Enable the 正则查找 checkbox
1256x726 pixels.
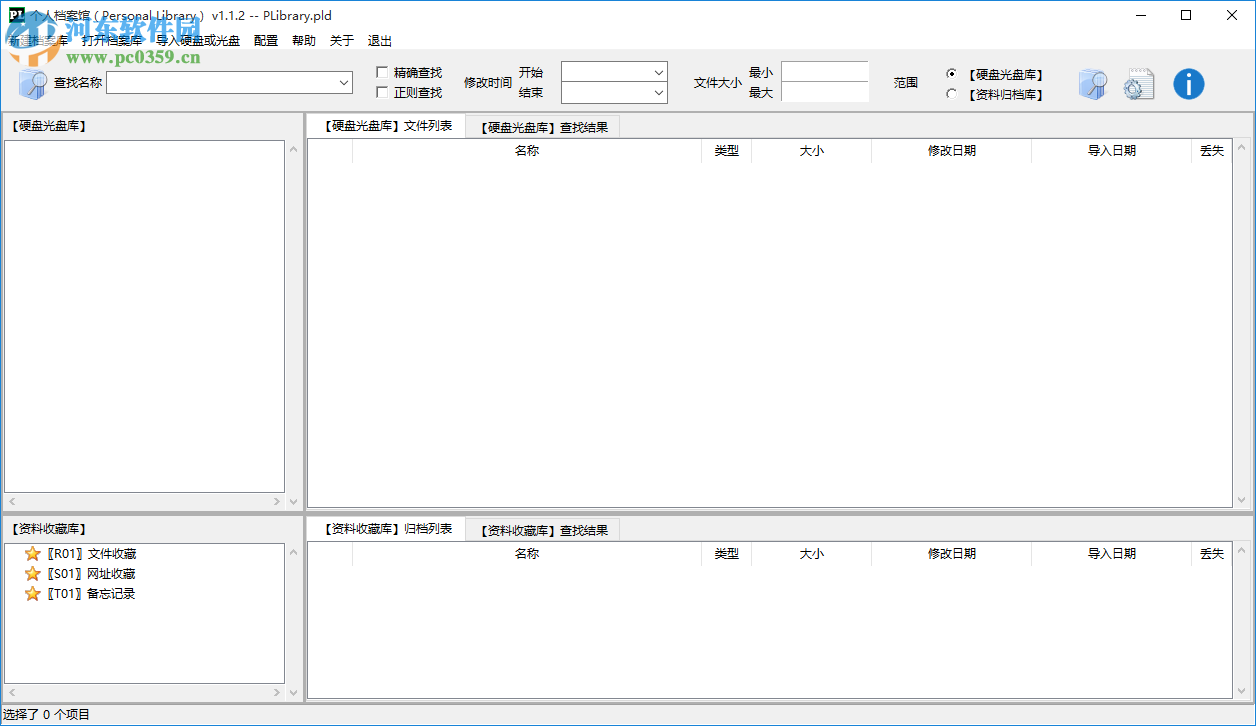point(381,92)
